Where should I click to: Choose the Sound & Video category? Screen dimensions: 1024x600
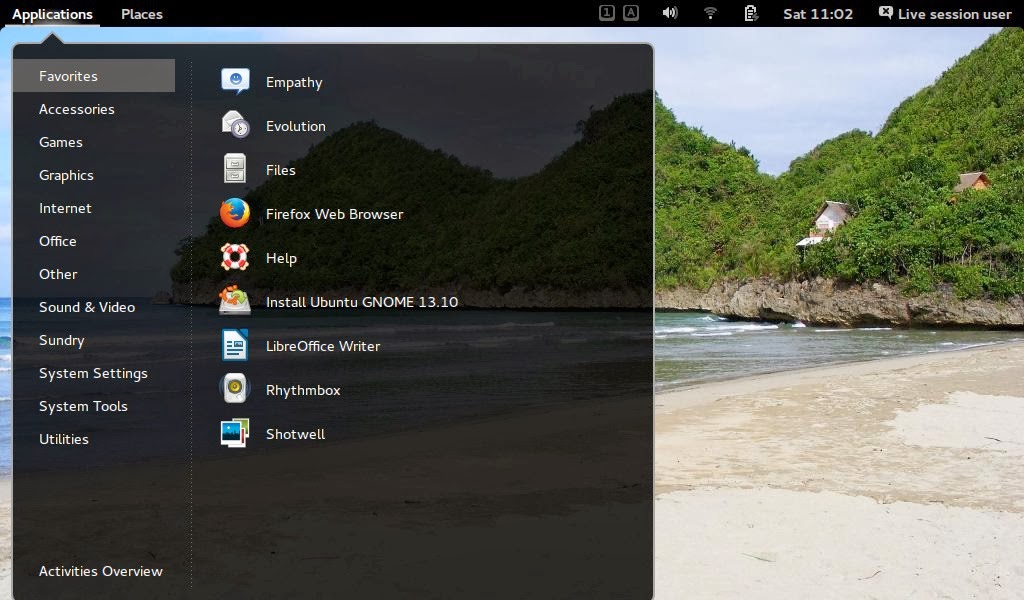click(87, 307)
